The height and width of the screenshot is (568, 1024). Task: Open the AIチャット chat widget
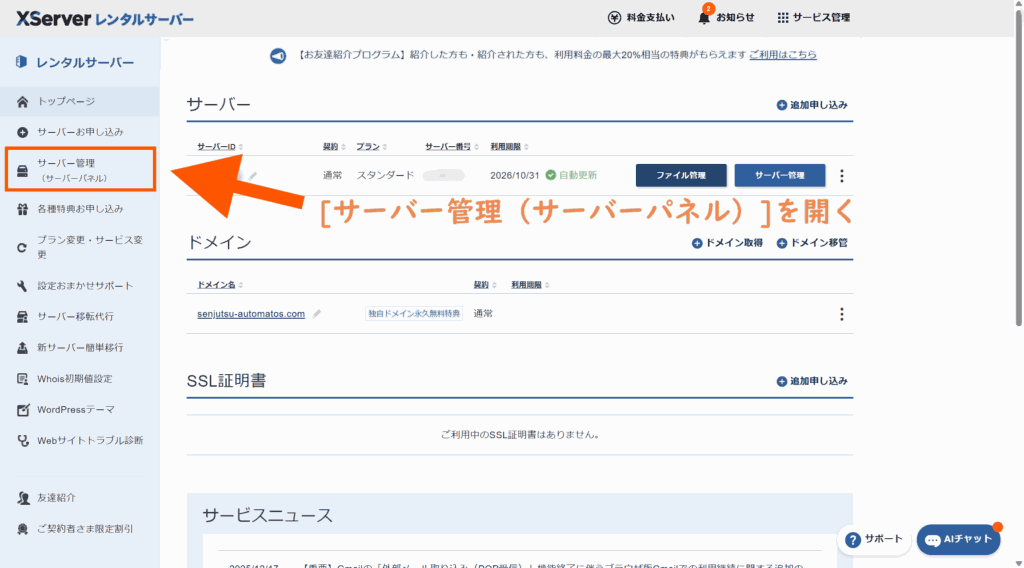[958, 539]
